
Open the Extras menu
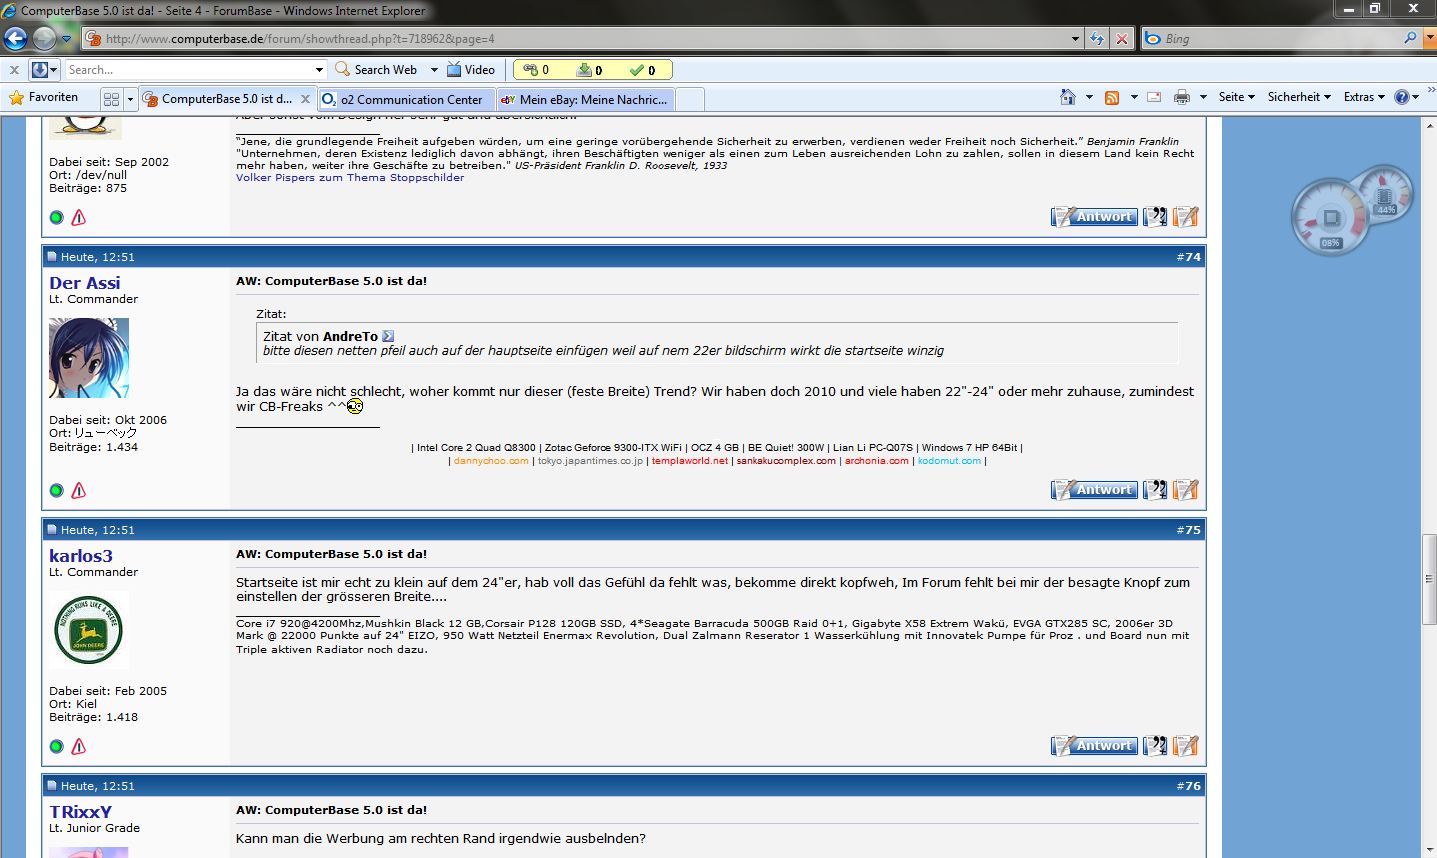[x=1364, y=97]
